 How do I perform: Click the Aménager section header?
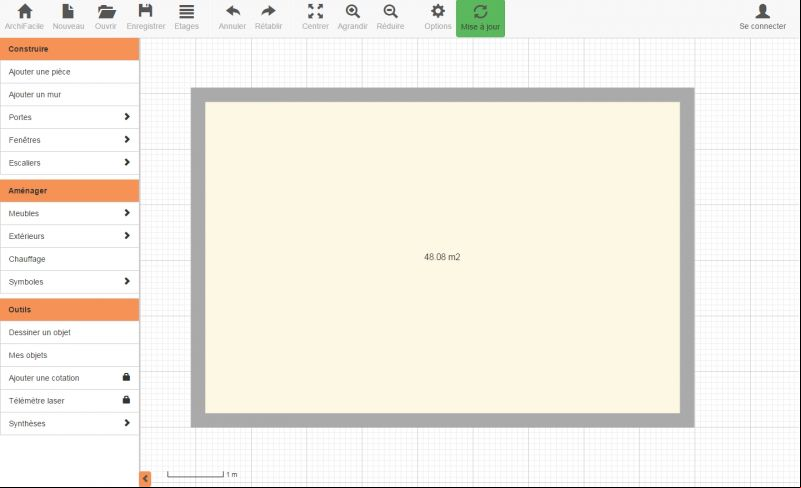coord(69,191)
